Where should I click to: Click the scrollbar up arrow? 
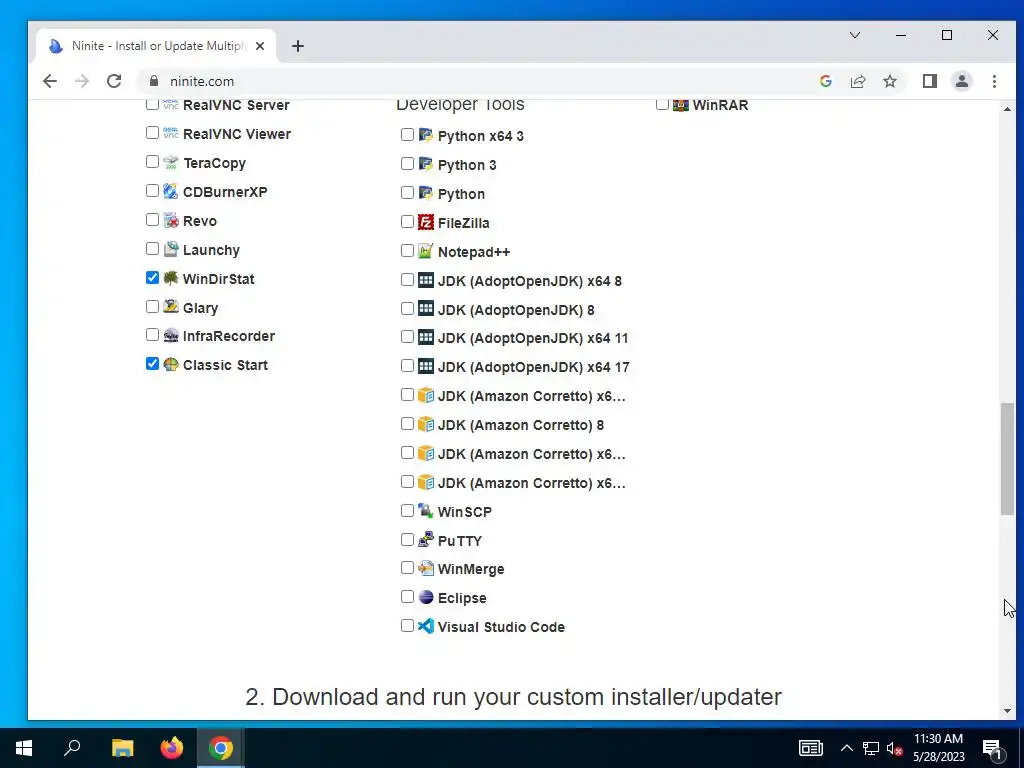pos(1007,109)
